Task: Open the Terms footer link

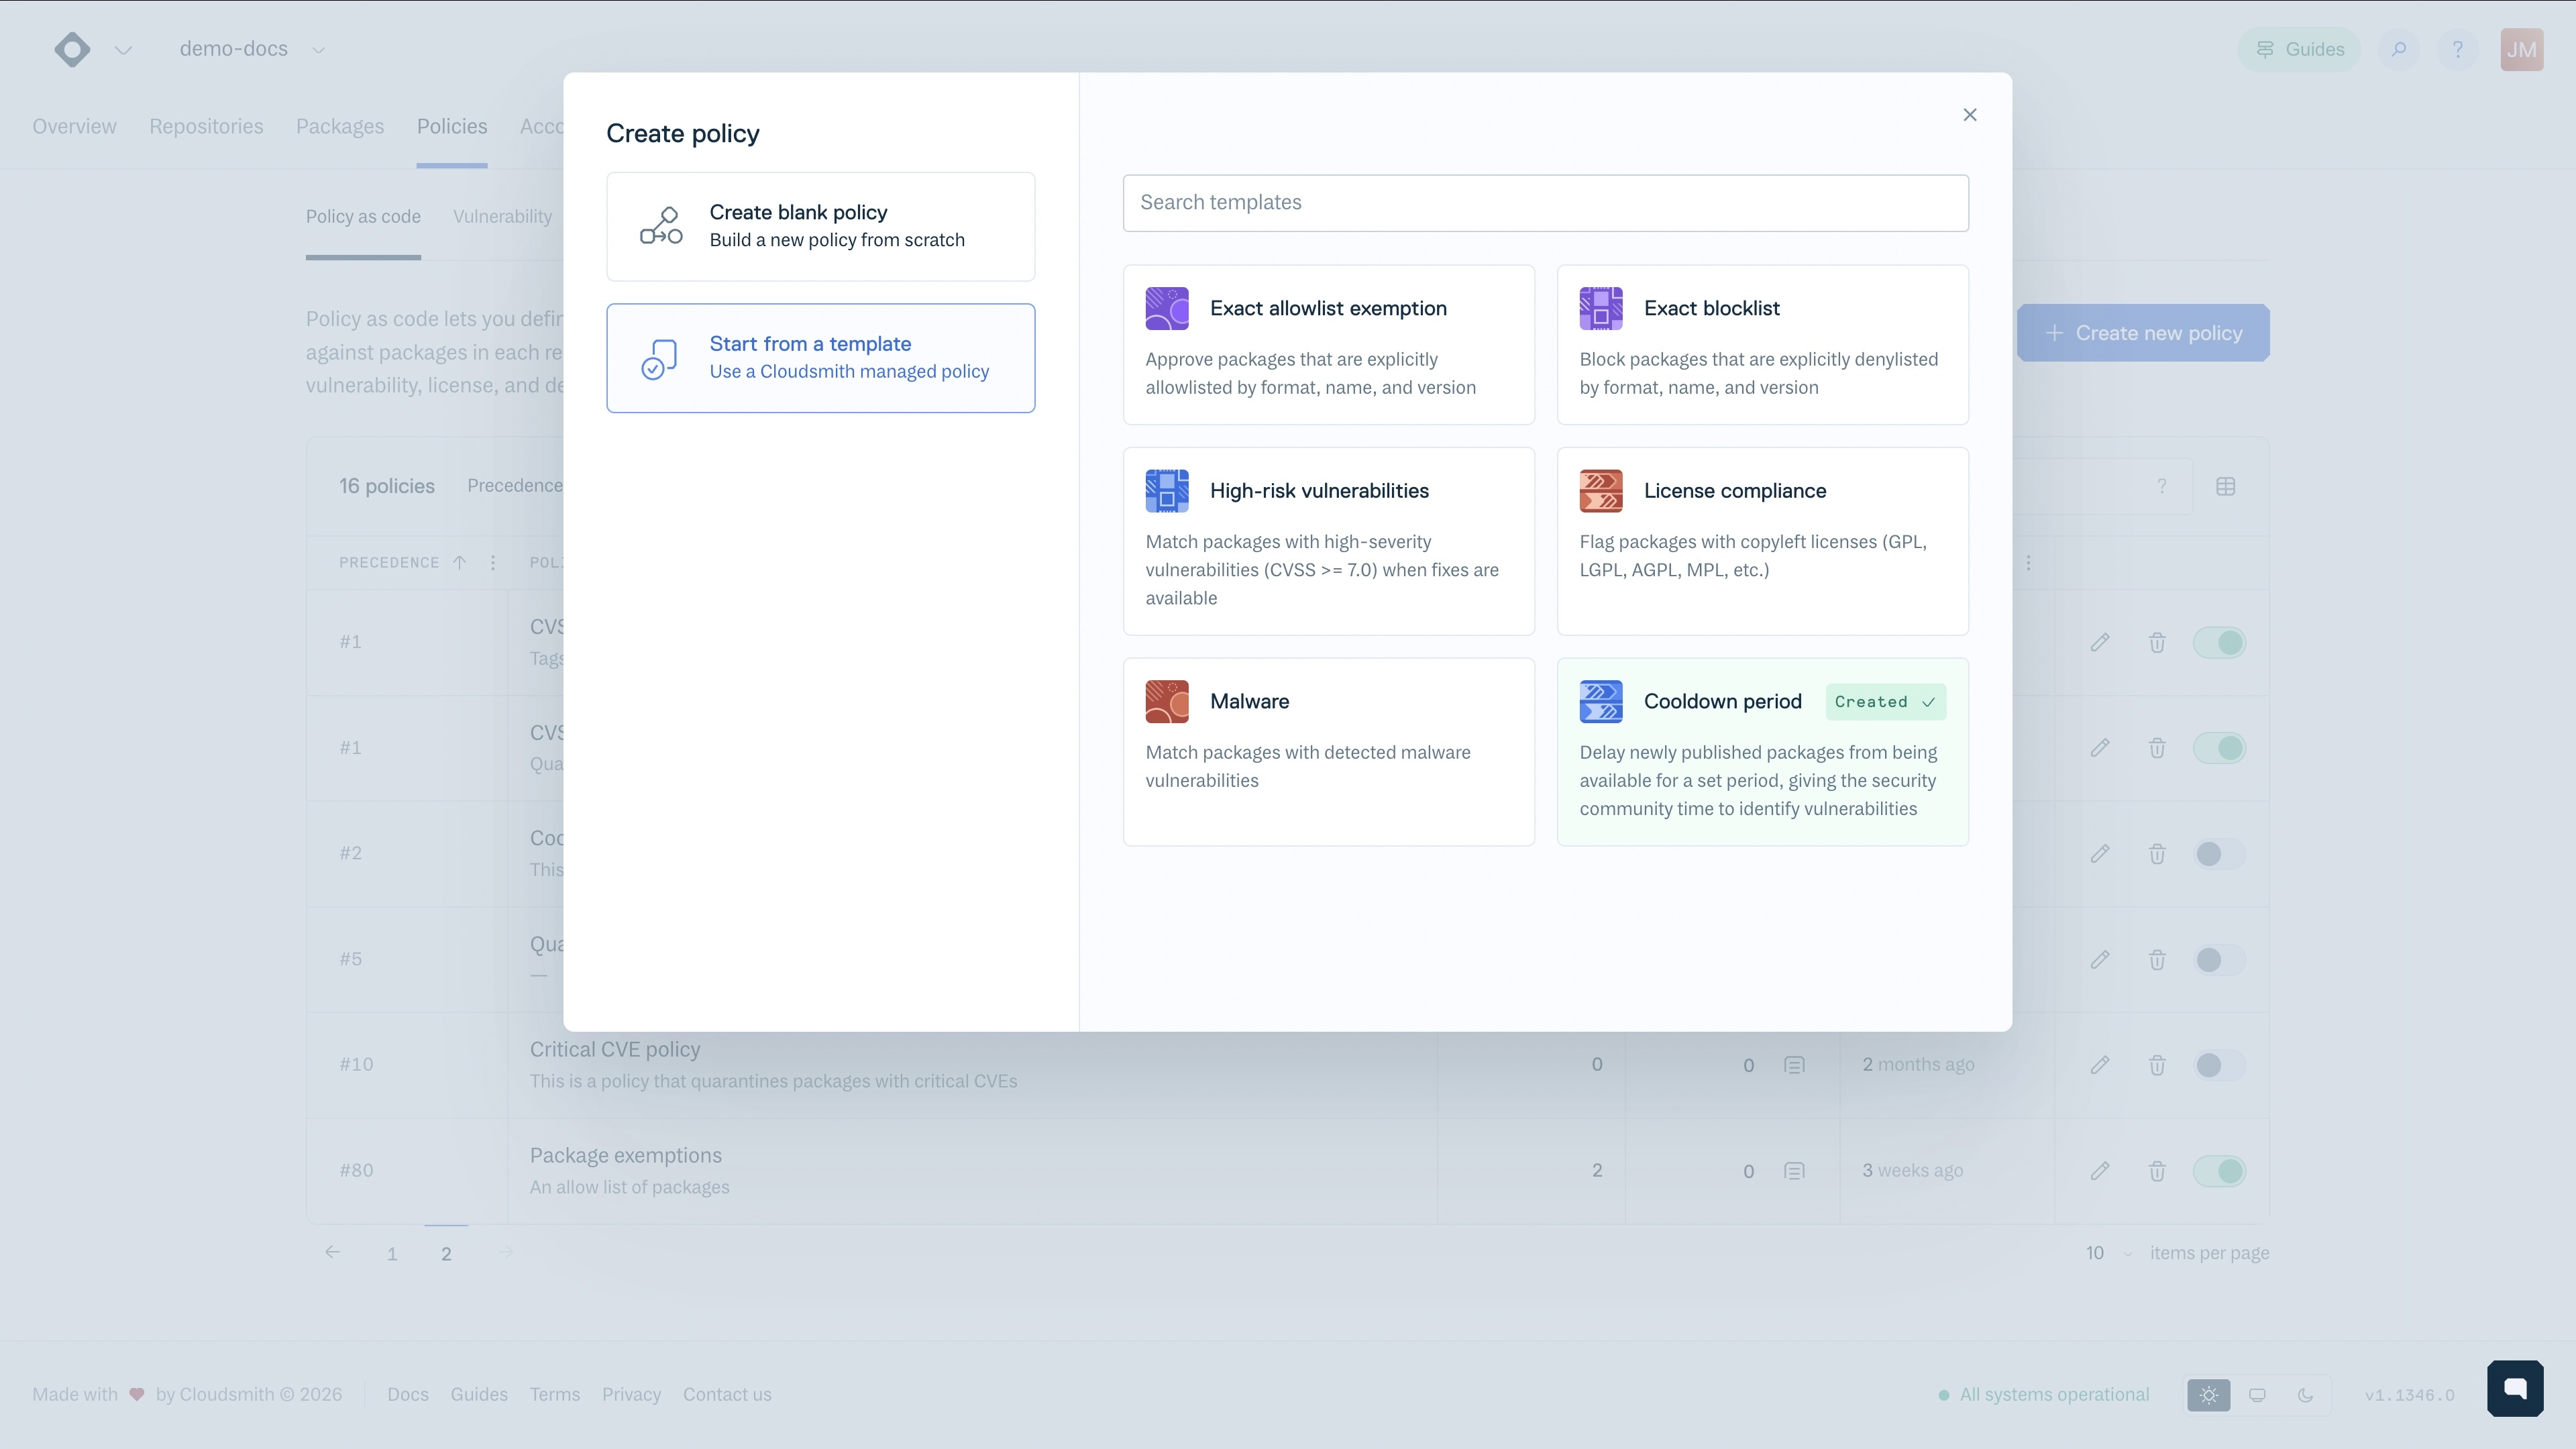Action: pos(555,1395)
